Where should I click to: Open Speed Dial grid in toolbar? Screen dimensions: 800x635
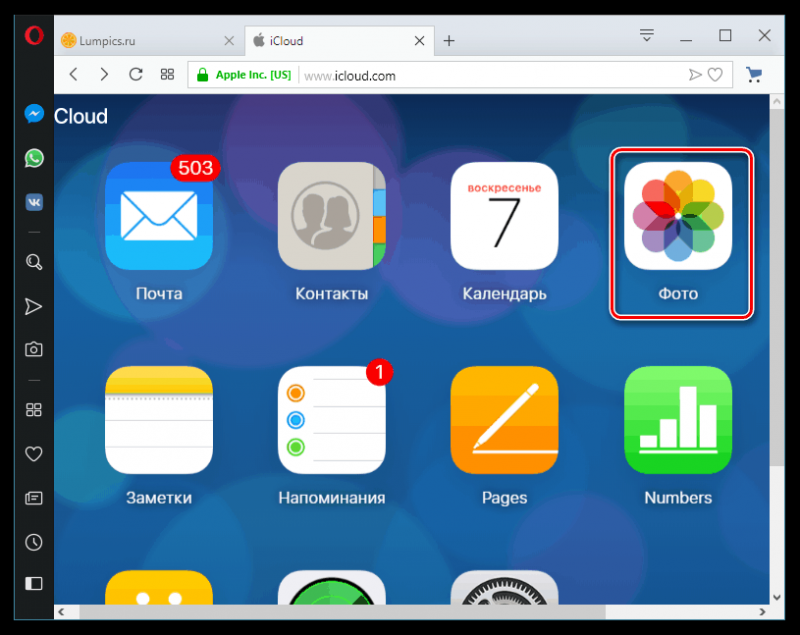tap(167, 74)
